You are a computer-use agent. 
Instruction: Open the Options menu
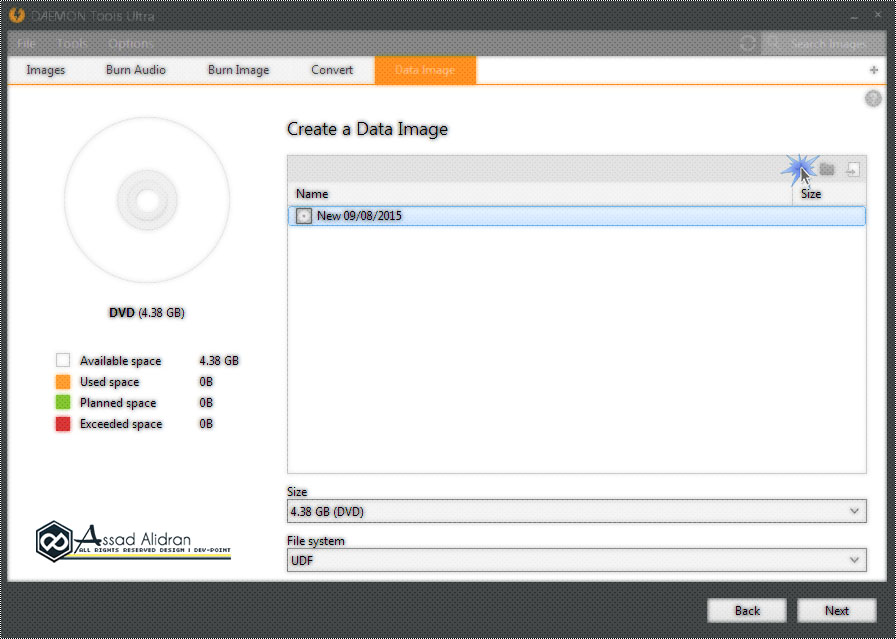pyautogui.click(x=130, y=43)
